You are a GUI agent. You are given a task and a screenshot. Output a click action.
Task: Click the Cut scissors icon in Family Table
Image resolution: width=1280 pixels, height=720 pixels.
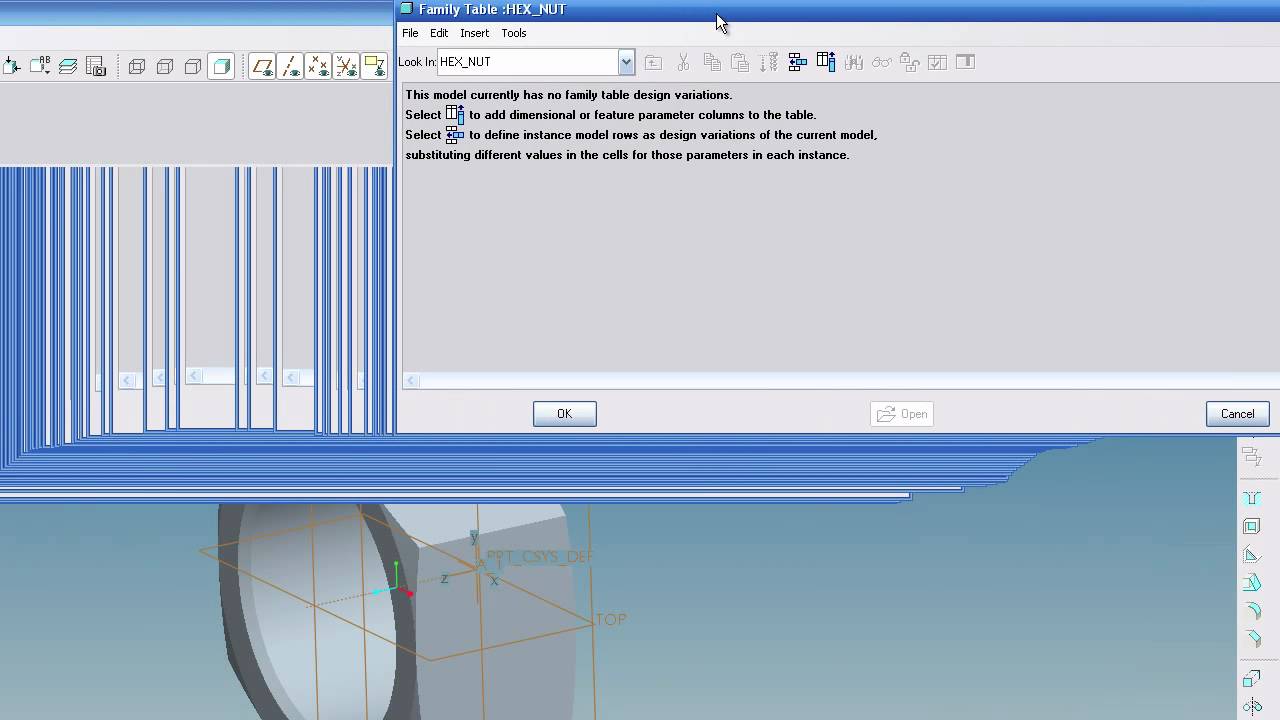683,62
